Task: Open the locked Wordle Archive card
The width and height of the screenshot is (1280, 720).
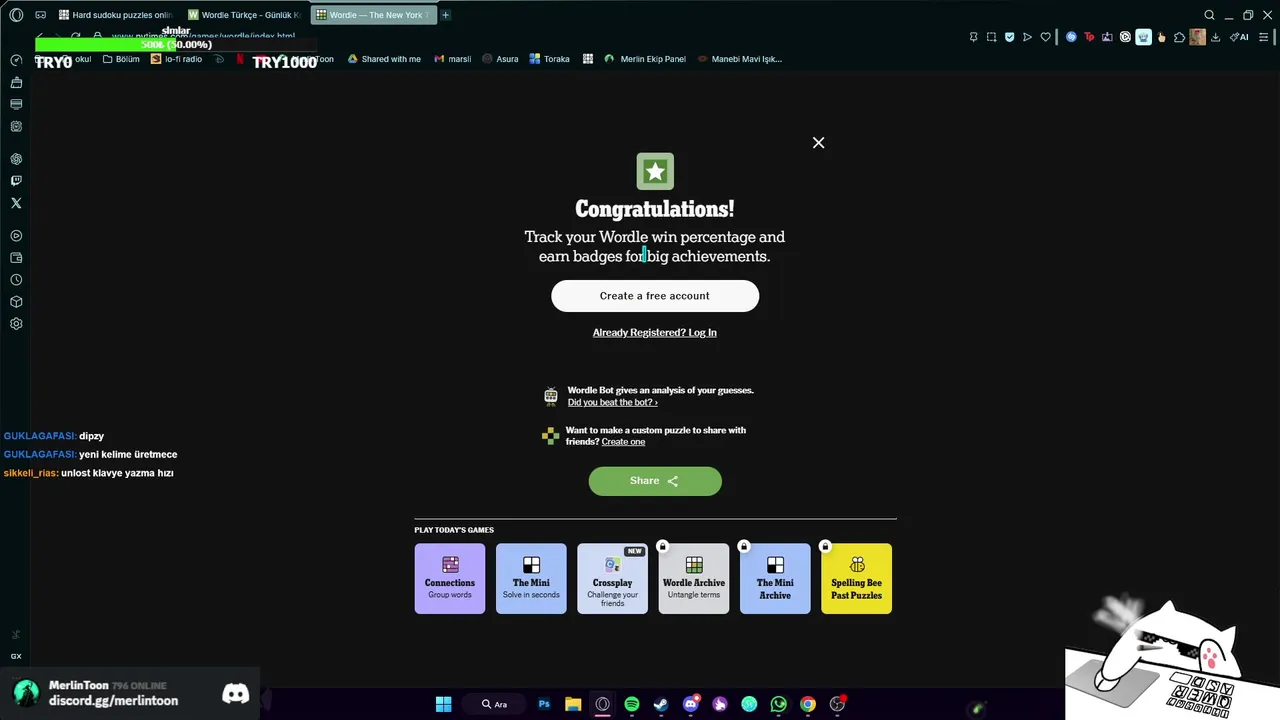Action: pyautogui.click(x=694, y=579)
